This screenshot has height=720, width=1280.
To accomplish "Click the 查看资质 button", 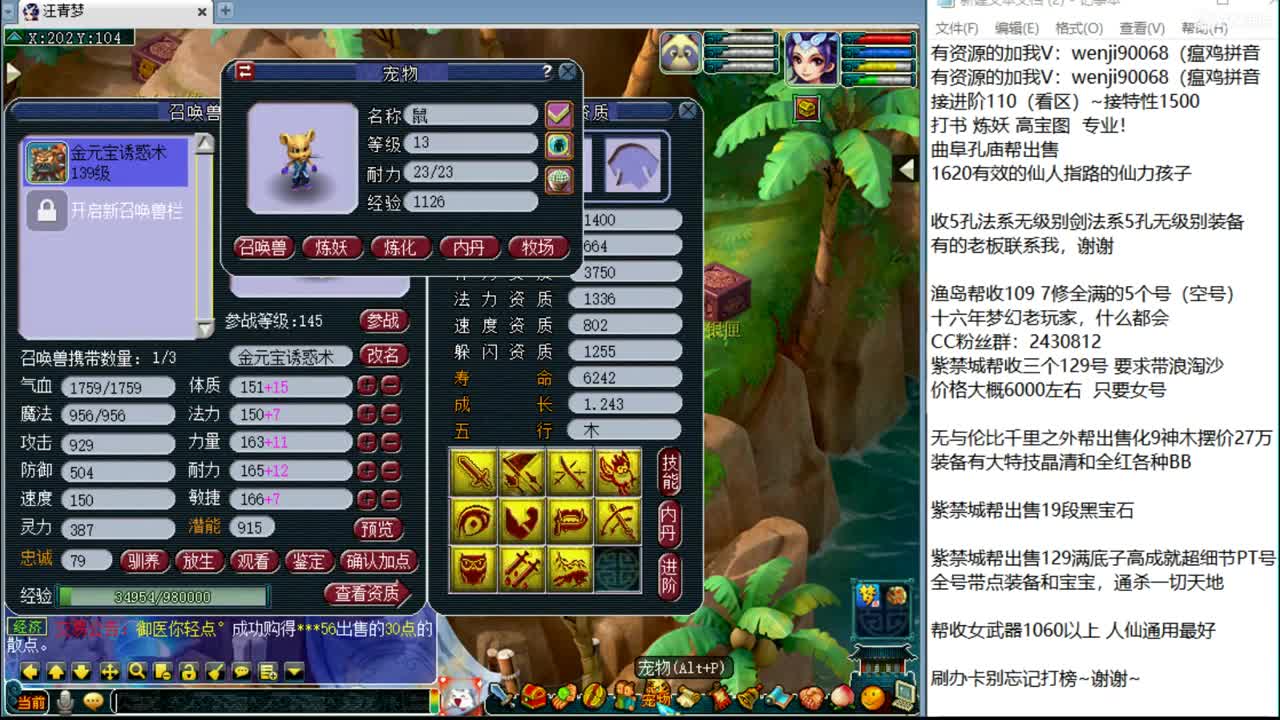I will (x=367, y=594).
